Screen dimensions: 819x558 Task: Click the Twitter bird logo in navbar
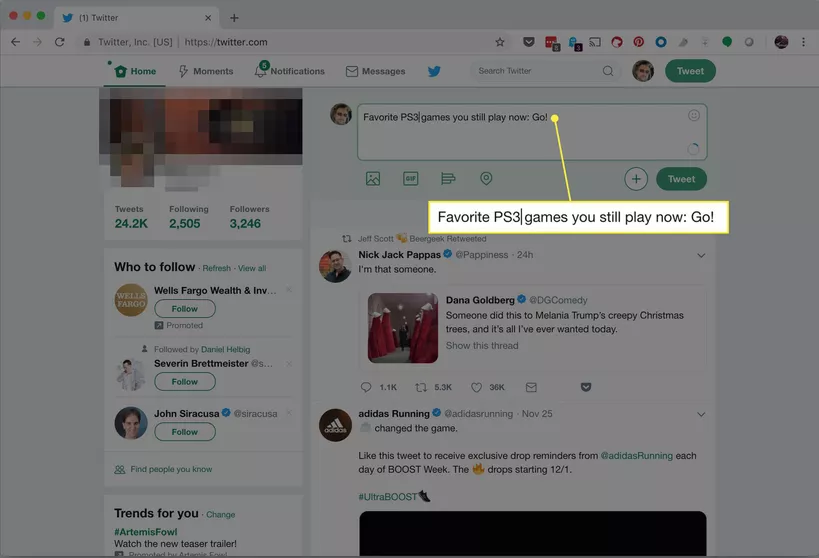pyautogui.click(x=434, y=71)
